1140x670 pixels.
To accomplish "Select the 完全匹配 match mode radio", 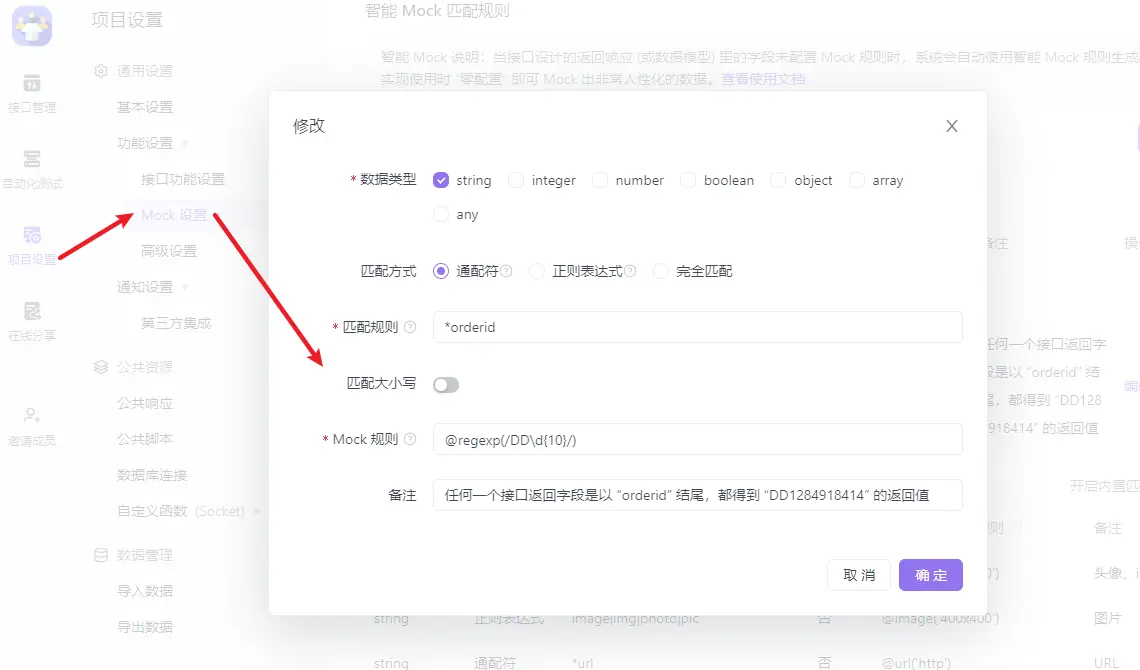I will pyautogui.click(x=660, y=271).
